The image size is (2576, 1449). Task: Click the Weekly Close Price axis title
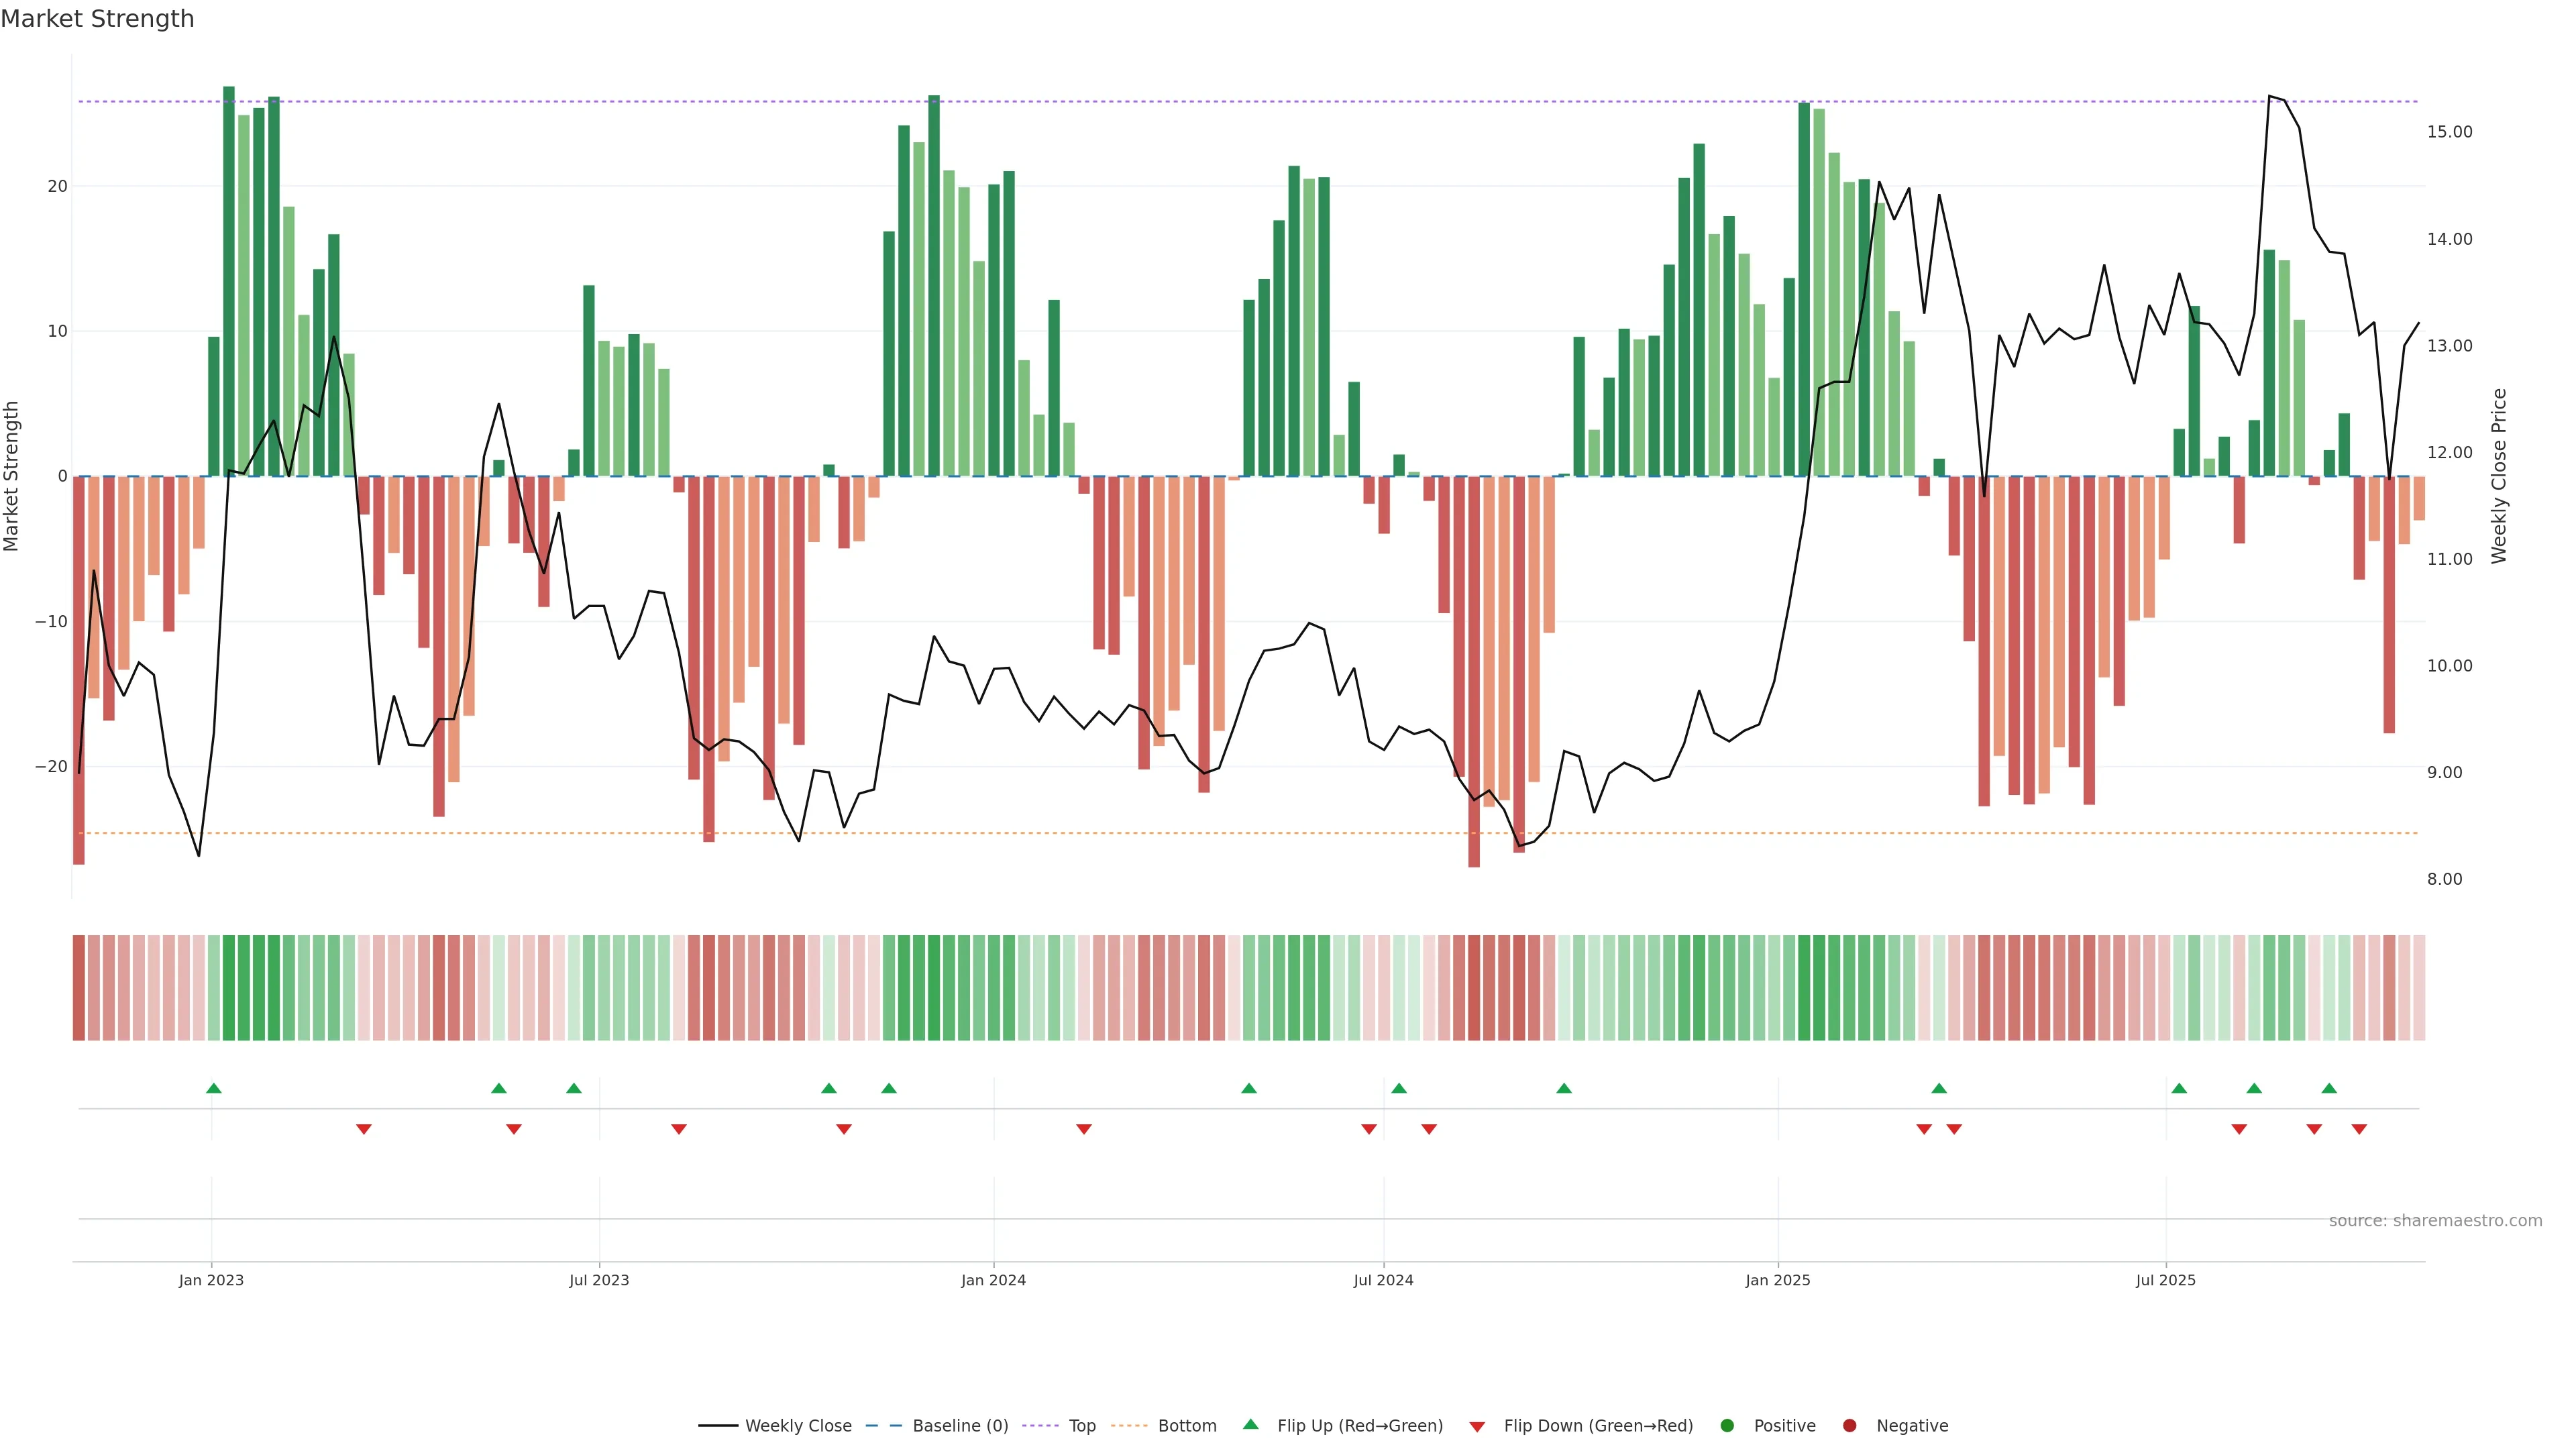pos(2499,476)
